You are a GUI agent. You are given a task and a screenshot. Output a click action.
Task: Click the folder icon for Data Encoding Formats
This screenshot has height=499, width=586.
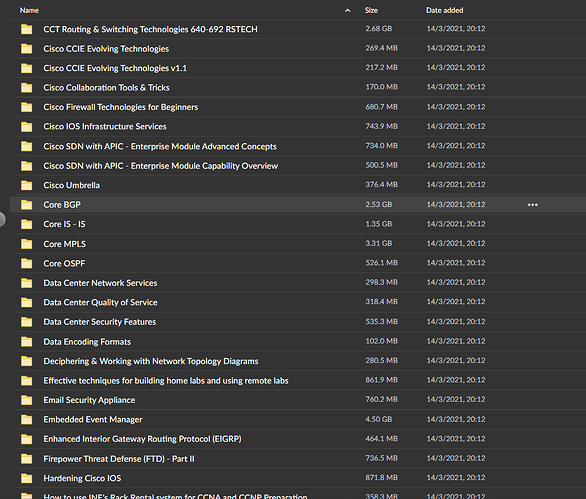pos(27,341)
